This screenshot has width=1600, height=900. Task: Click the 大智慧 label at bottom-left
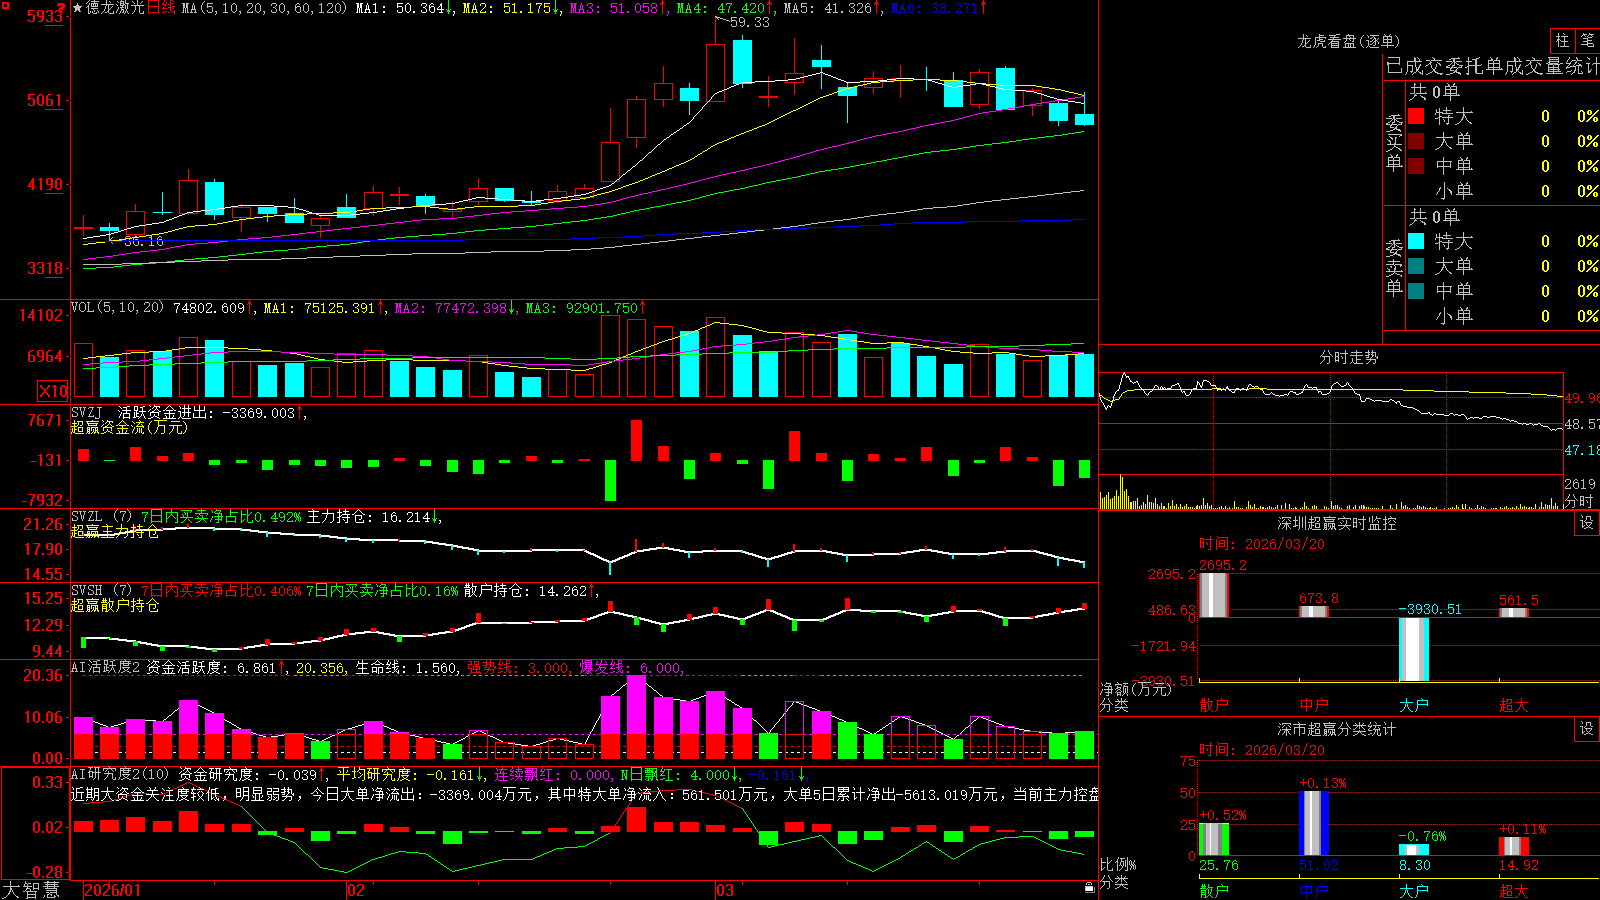tap(31, 890)
